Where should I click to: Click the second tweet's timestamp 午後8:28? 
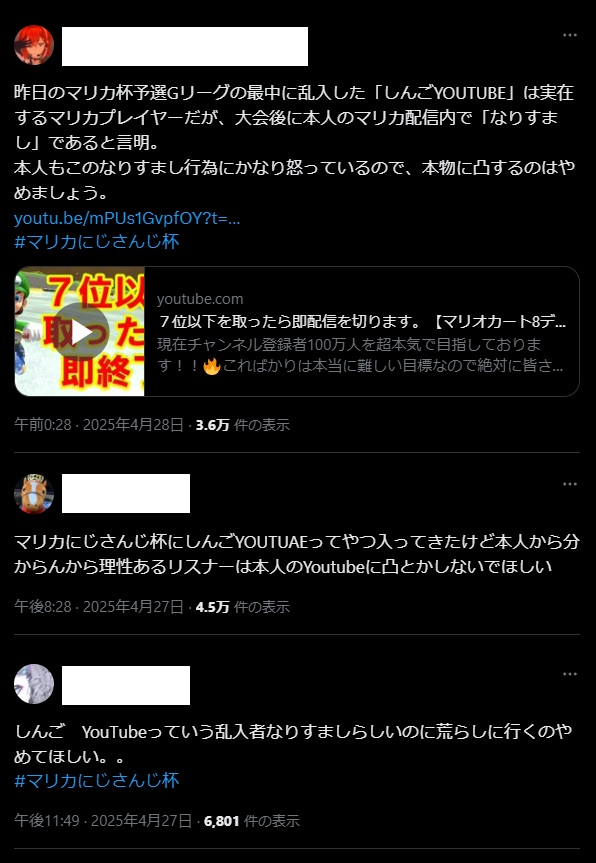tap(43, 607)
